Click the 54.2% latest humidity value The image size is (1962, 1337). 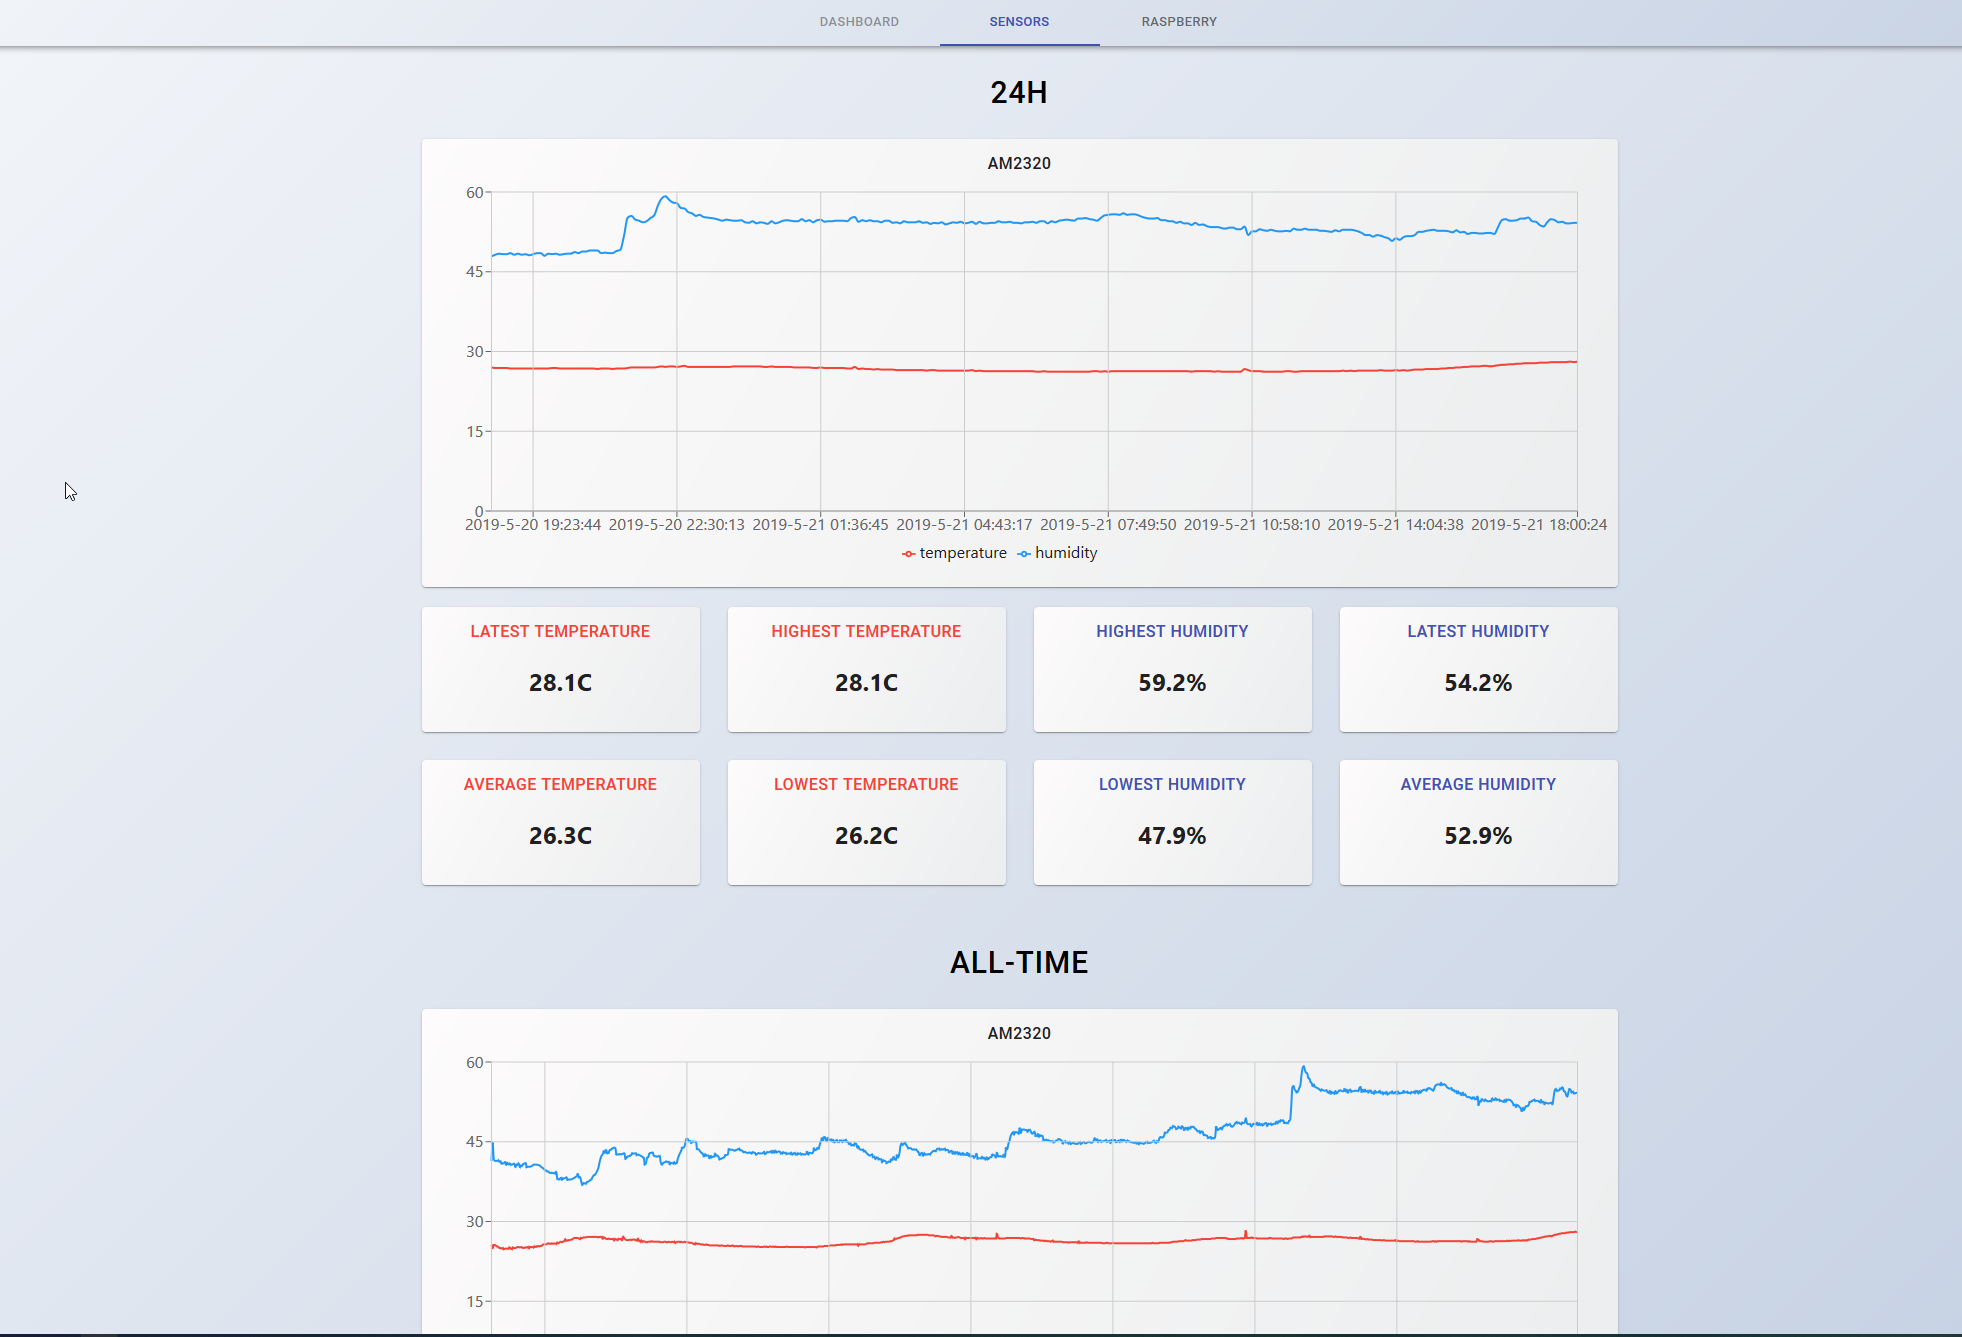(x=1478, y=683)
